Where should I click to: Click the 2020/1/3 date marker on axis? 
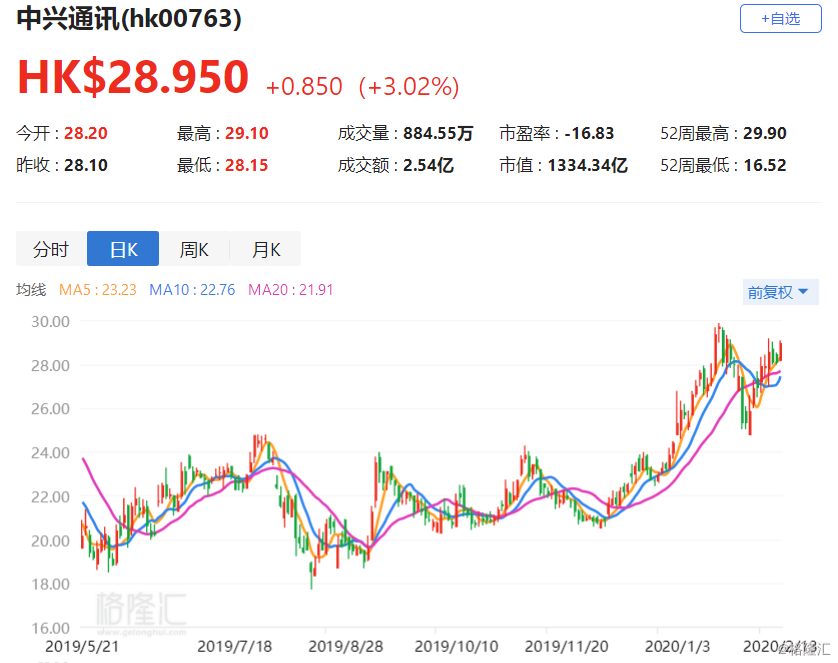[x=677, y=646]
